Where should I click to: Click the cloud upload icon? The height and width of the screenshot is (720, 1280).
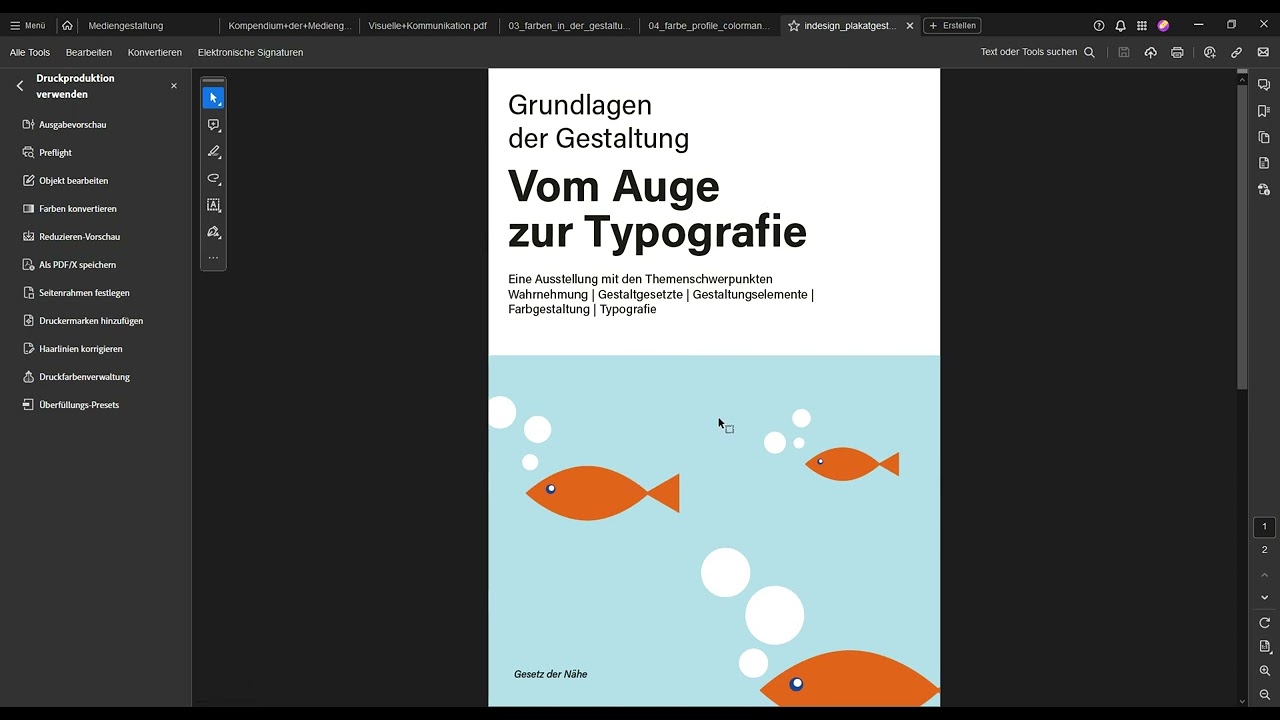click(1150, 52)
